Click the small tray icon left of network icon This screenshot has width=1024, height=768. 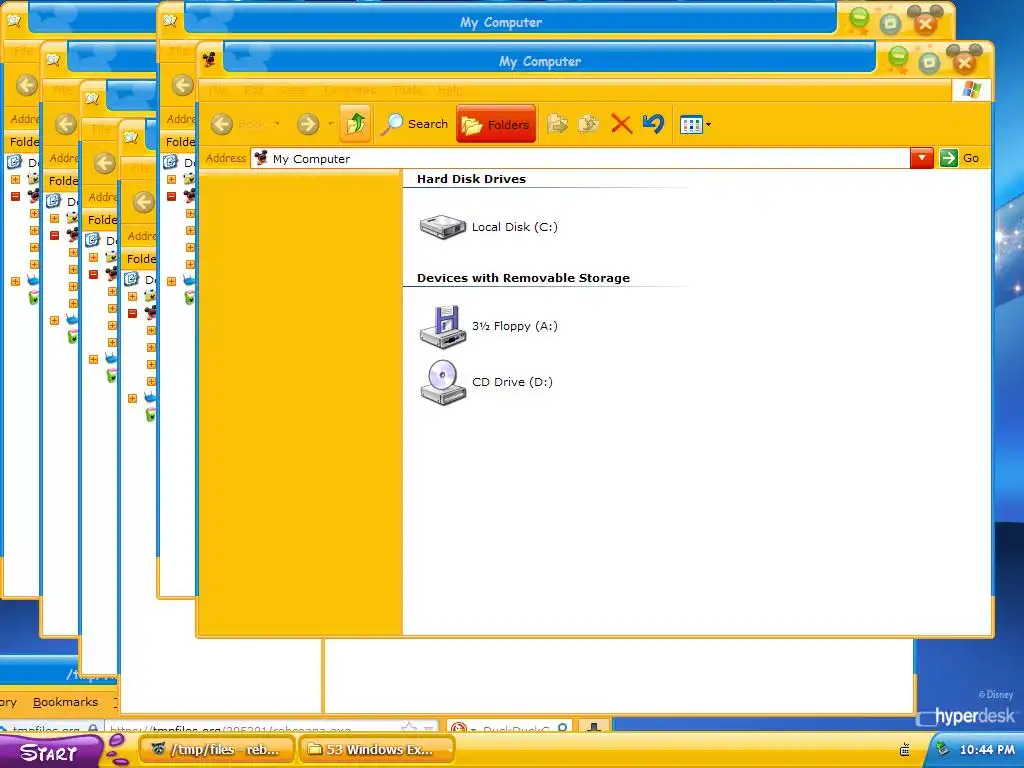pyautogui.click(x=904, y=750)
